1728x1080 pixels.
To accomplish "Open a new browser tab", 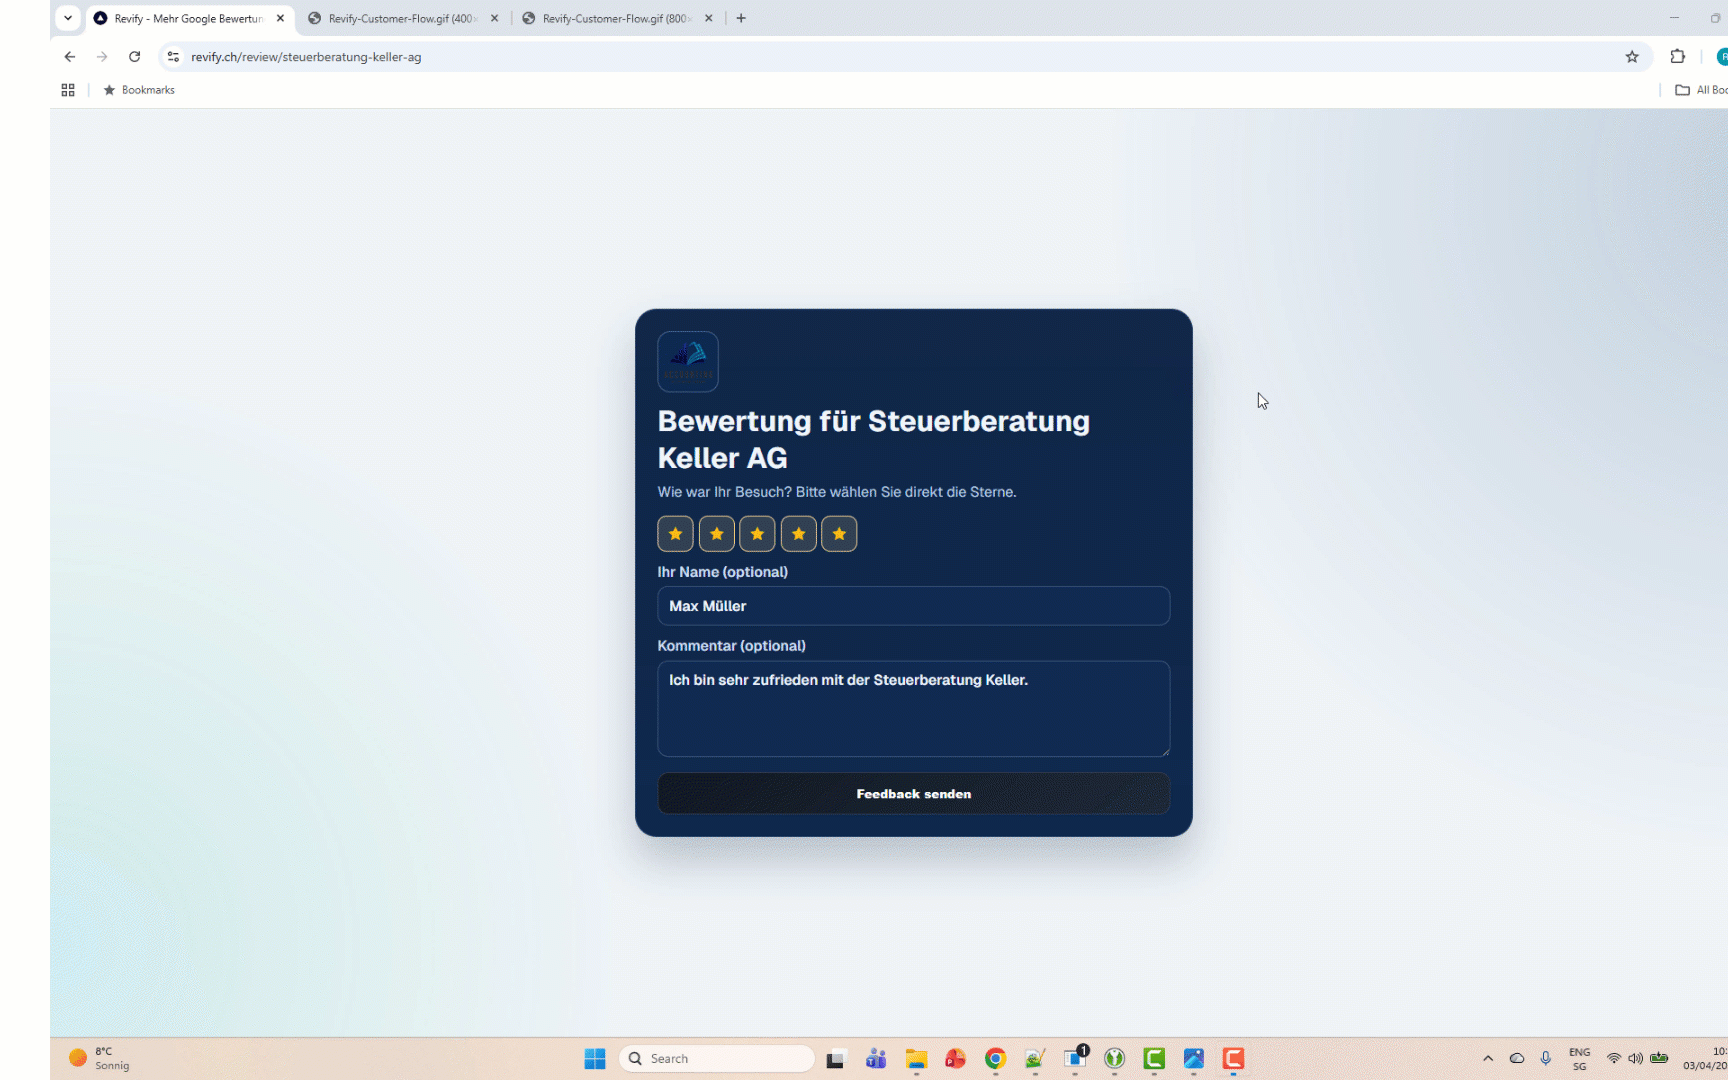I will (x=741, y=18).
